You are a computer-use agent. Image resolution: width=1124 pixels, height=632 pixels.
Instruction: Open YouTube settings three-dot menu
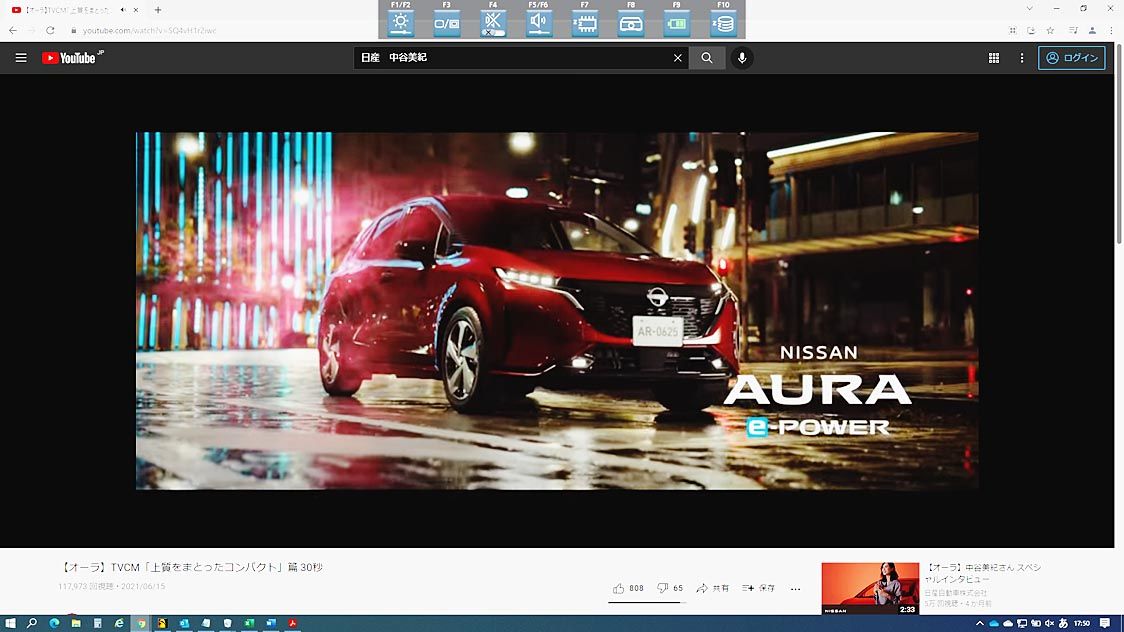point(1021,58)
